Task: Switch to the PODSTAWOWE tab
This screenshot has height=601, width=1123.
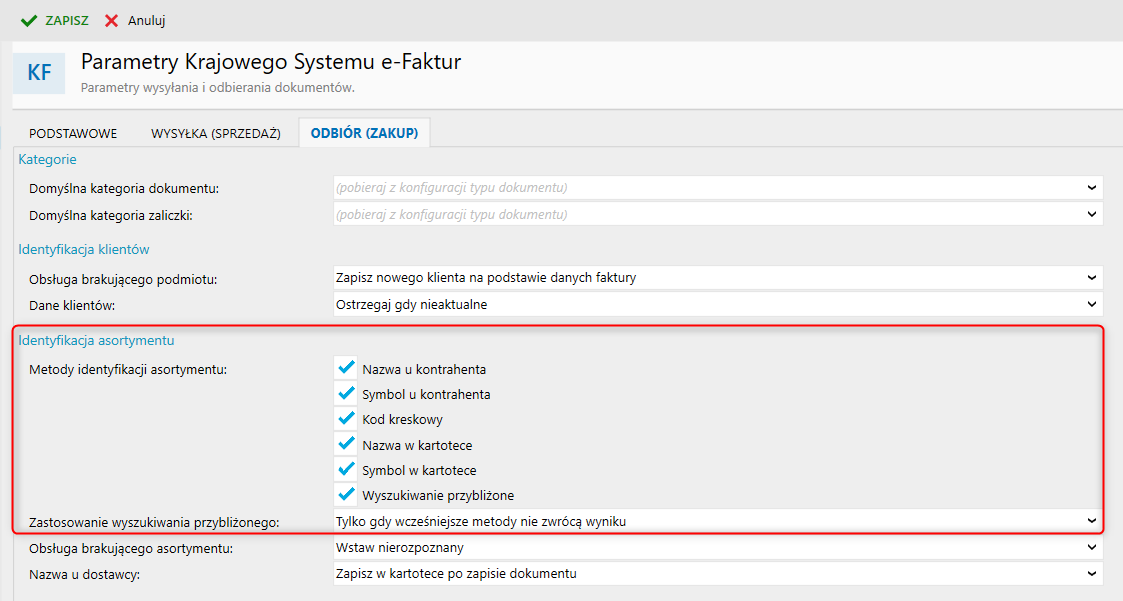Action: tap(73, 133)
